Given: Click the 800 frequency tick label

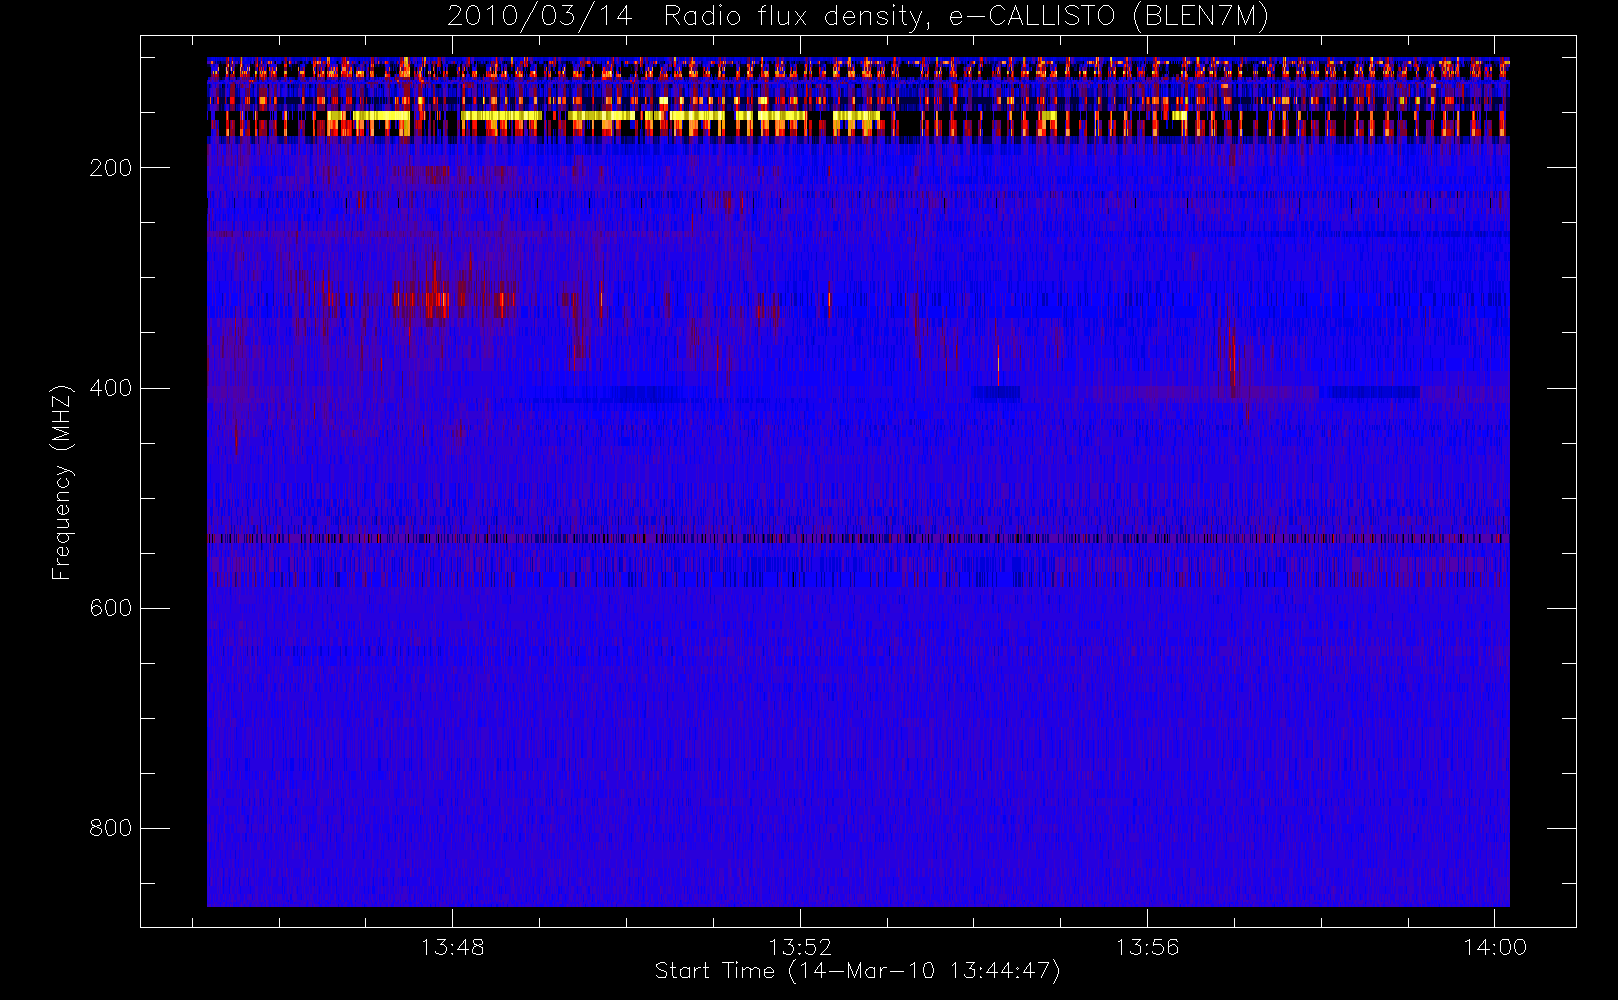Looking at the screenshot, I should point(111,828).
